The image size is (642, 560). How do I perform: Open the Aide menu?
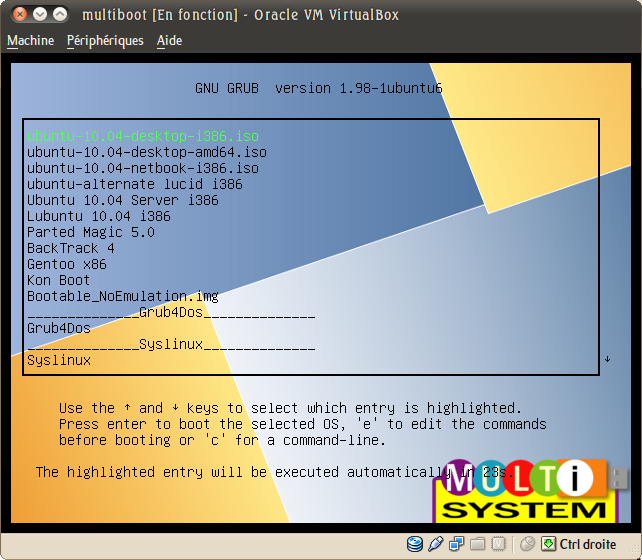[x=170, y=41]
